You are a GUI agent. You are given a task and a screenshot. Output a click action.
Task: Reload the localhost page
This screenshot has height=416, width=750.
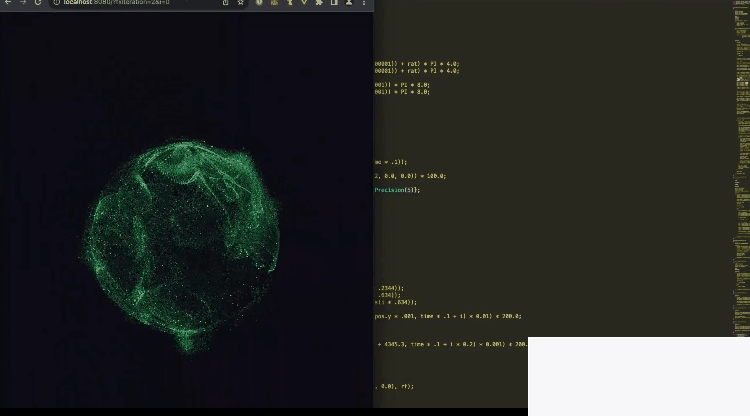point(38,3)
